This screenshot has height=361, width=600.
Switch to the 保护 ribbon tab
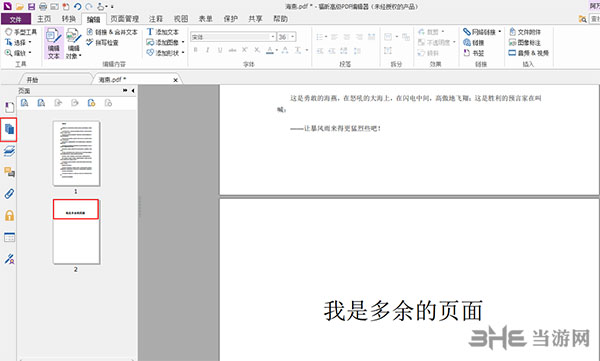230,19
